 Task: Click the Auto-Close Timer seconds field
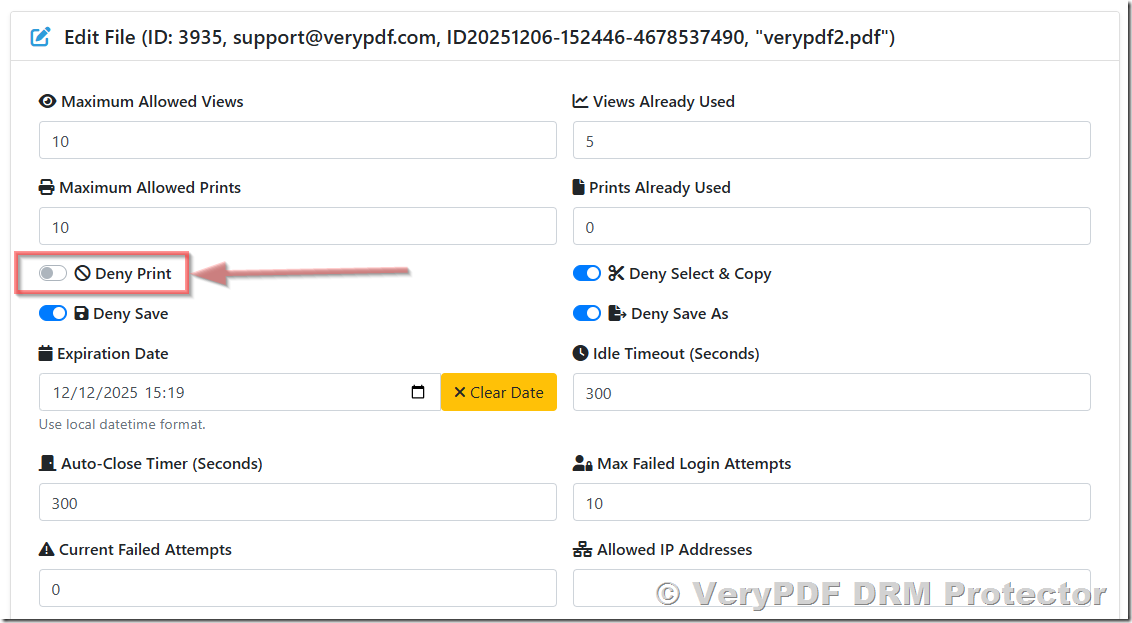pos(297,503)
